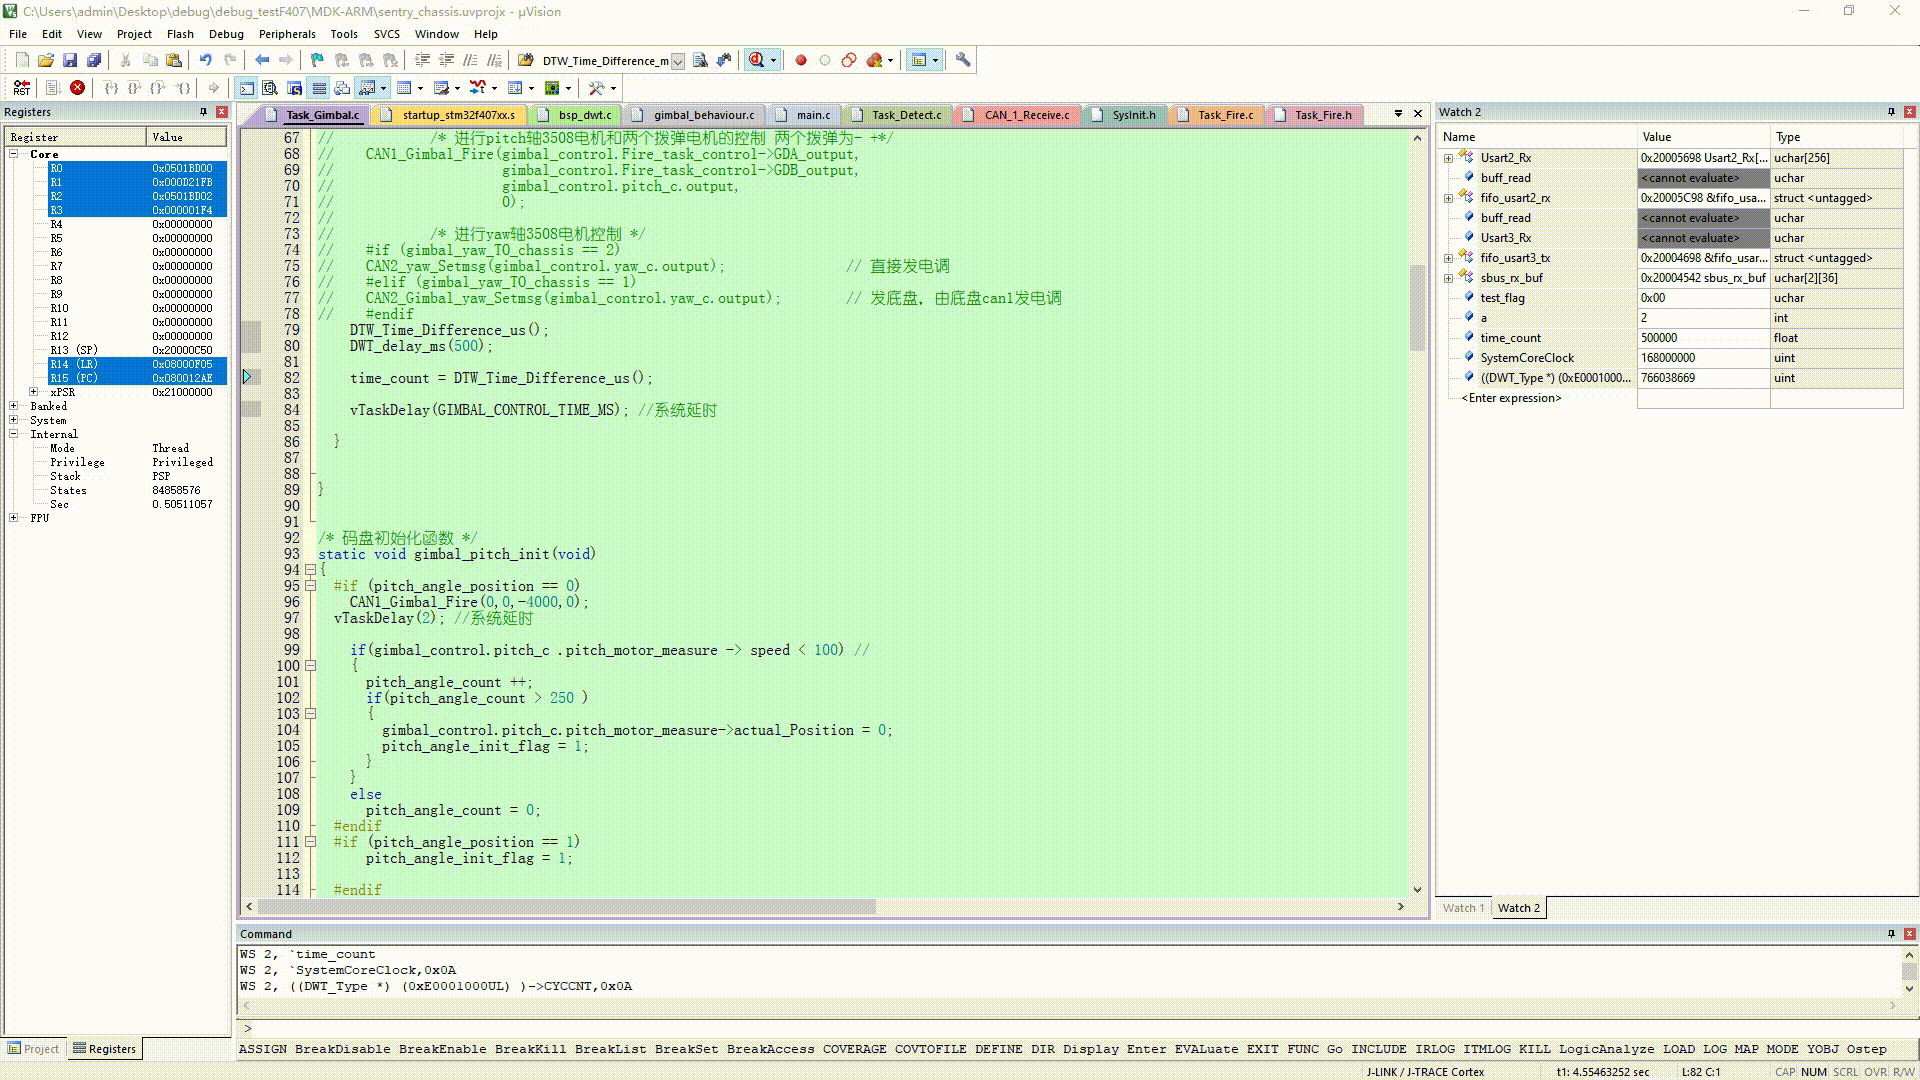Switch to the Project panel tab
This screenshot has height=1080, width=1920.
pos(34,1049)
